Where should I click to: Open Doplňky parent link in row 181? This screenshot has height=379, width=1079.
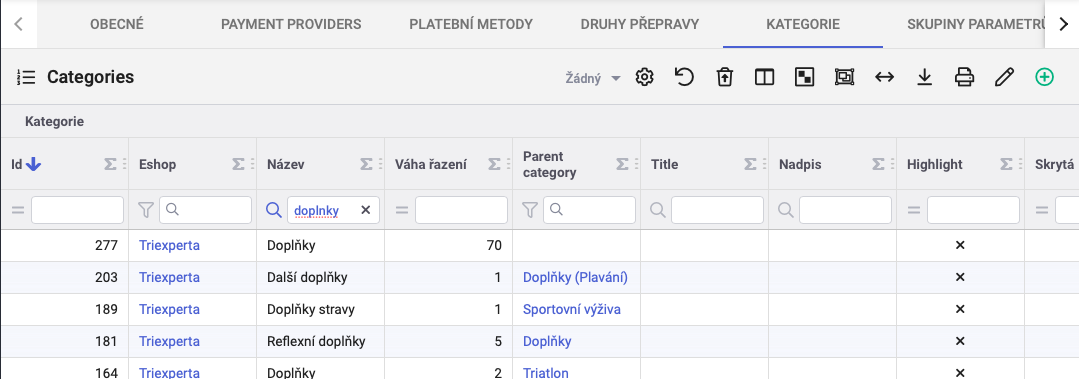tap(547, 341)
